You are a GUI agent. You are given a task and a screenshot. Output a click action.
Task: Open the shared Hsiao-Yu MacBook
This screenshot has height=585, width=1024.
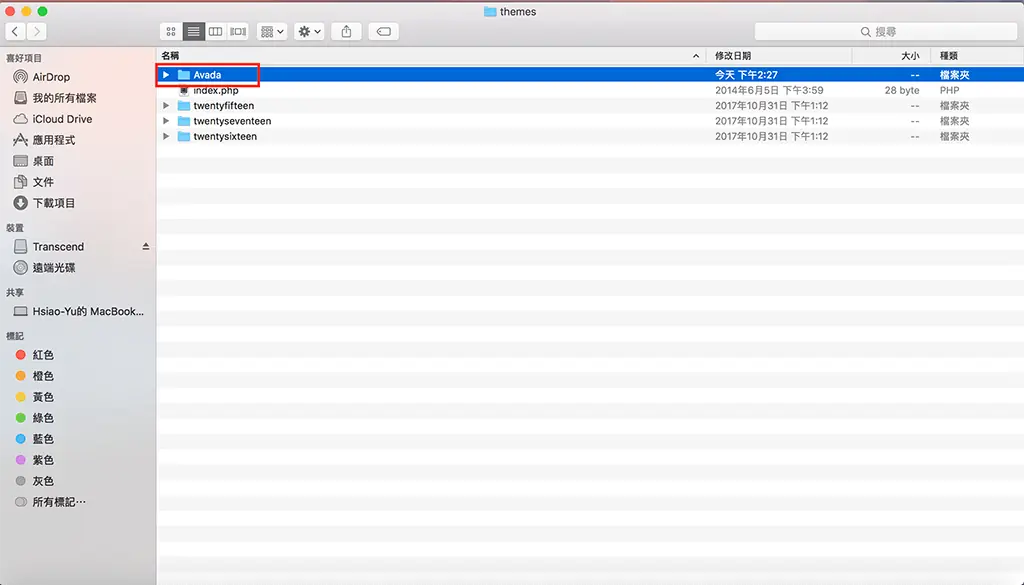point(78,311)
